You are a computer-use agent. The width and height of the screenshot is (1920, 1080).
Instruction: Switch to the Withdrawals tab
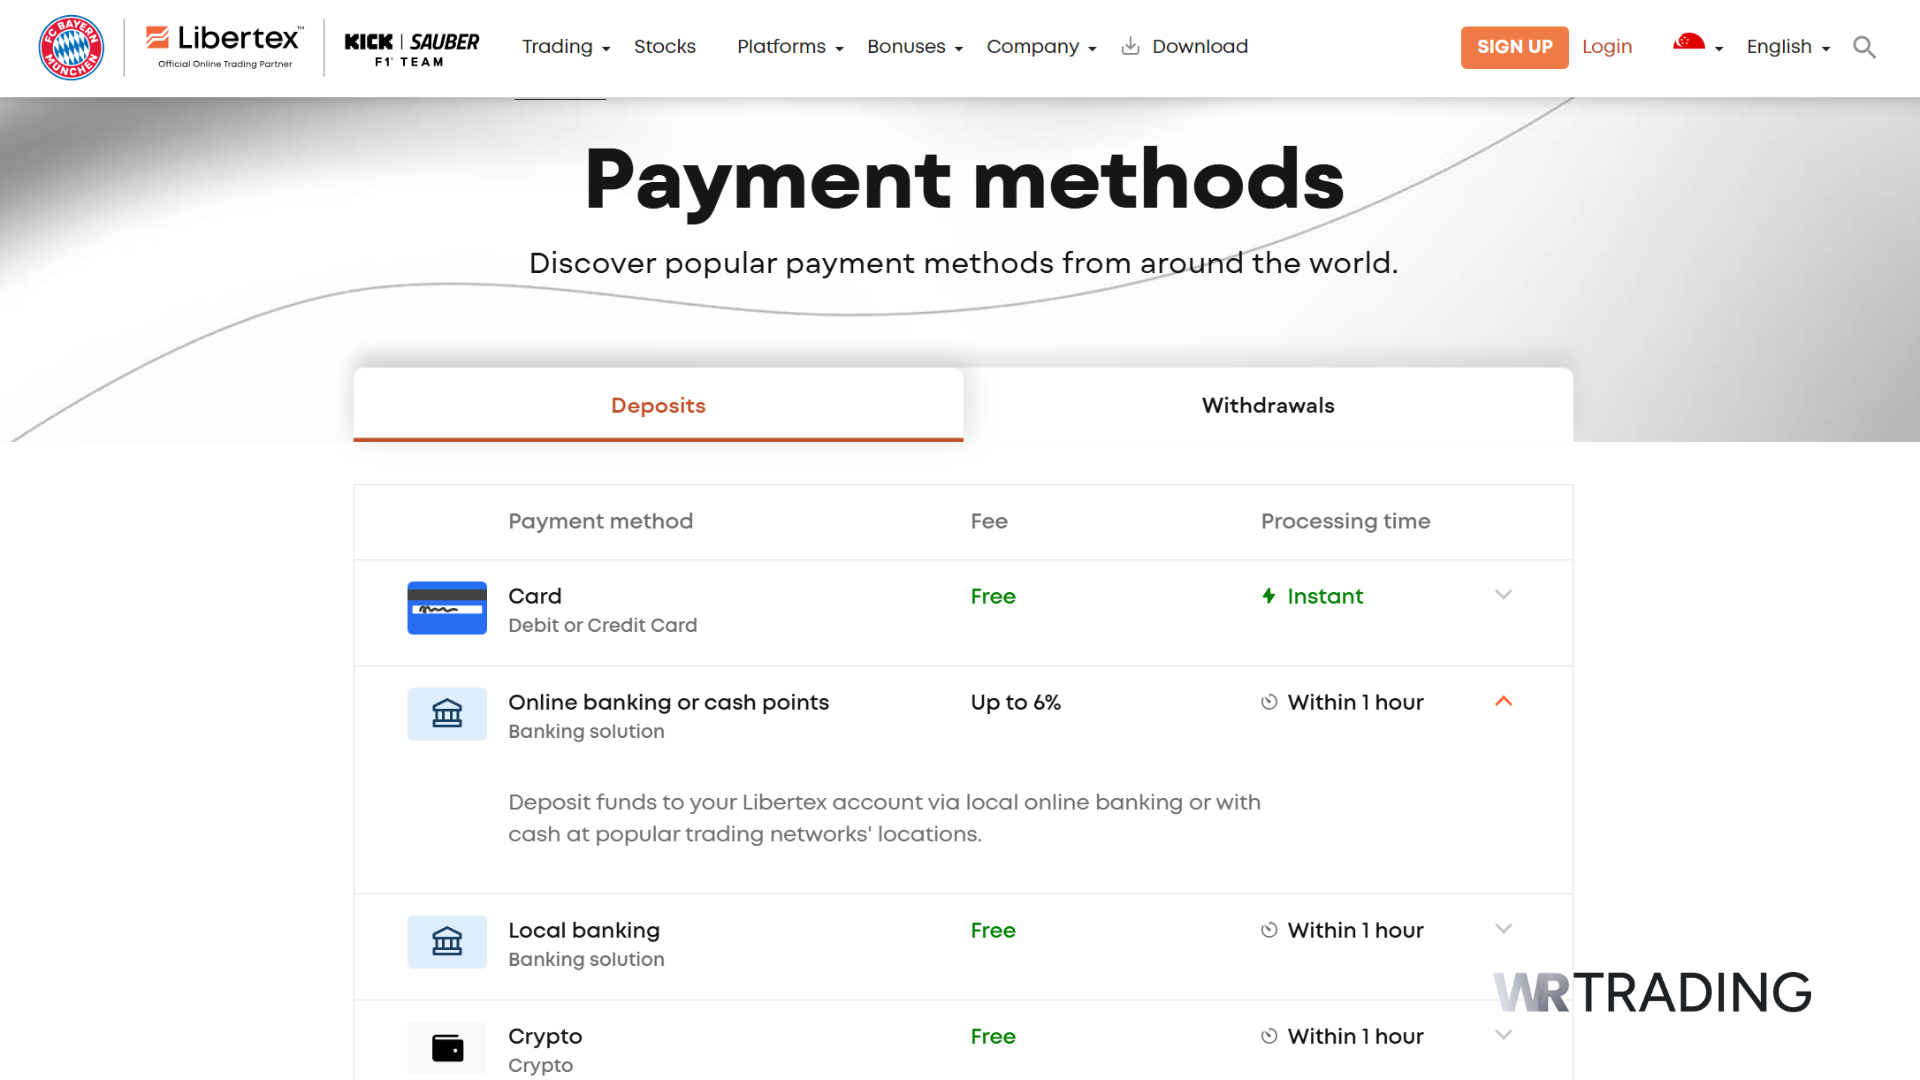tap(1267, 405)
